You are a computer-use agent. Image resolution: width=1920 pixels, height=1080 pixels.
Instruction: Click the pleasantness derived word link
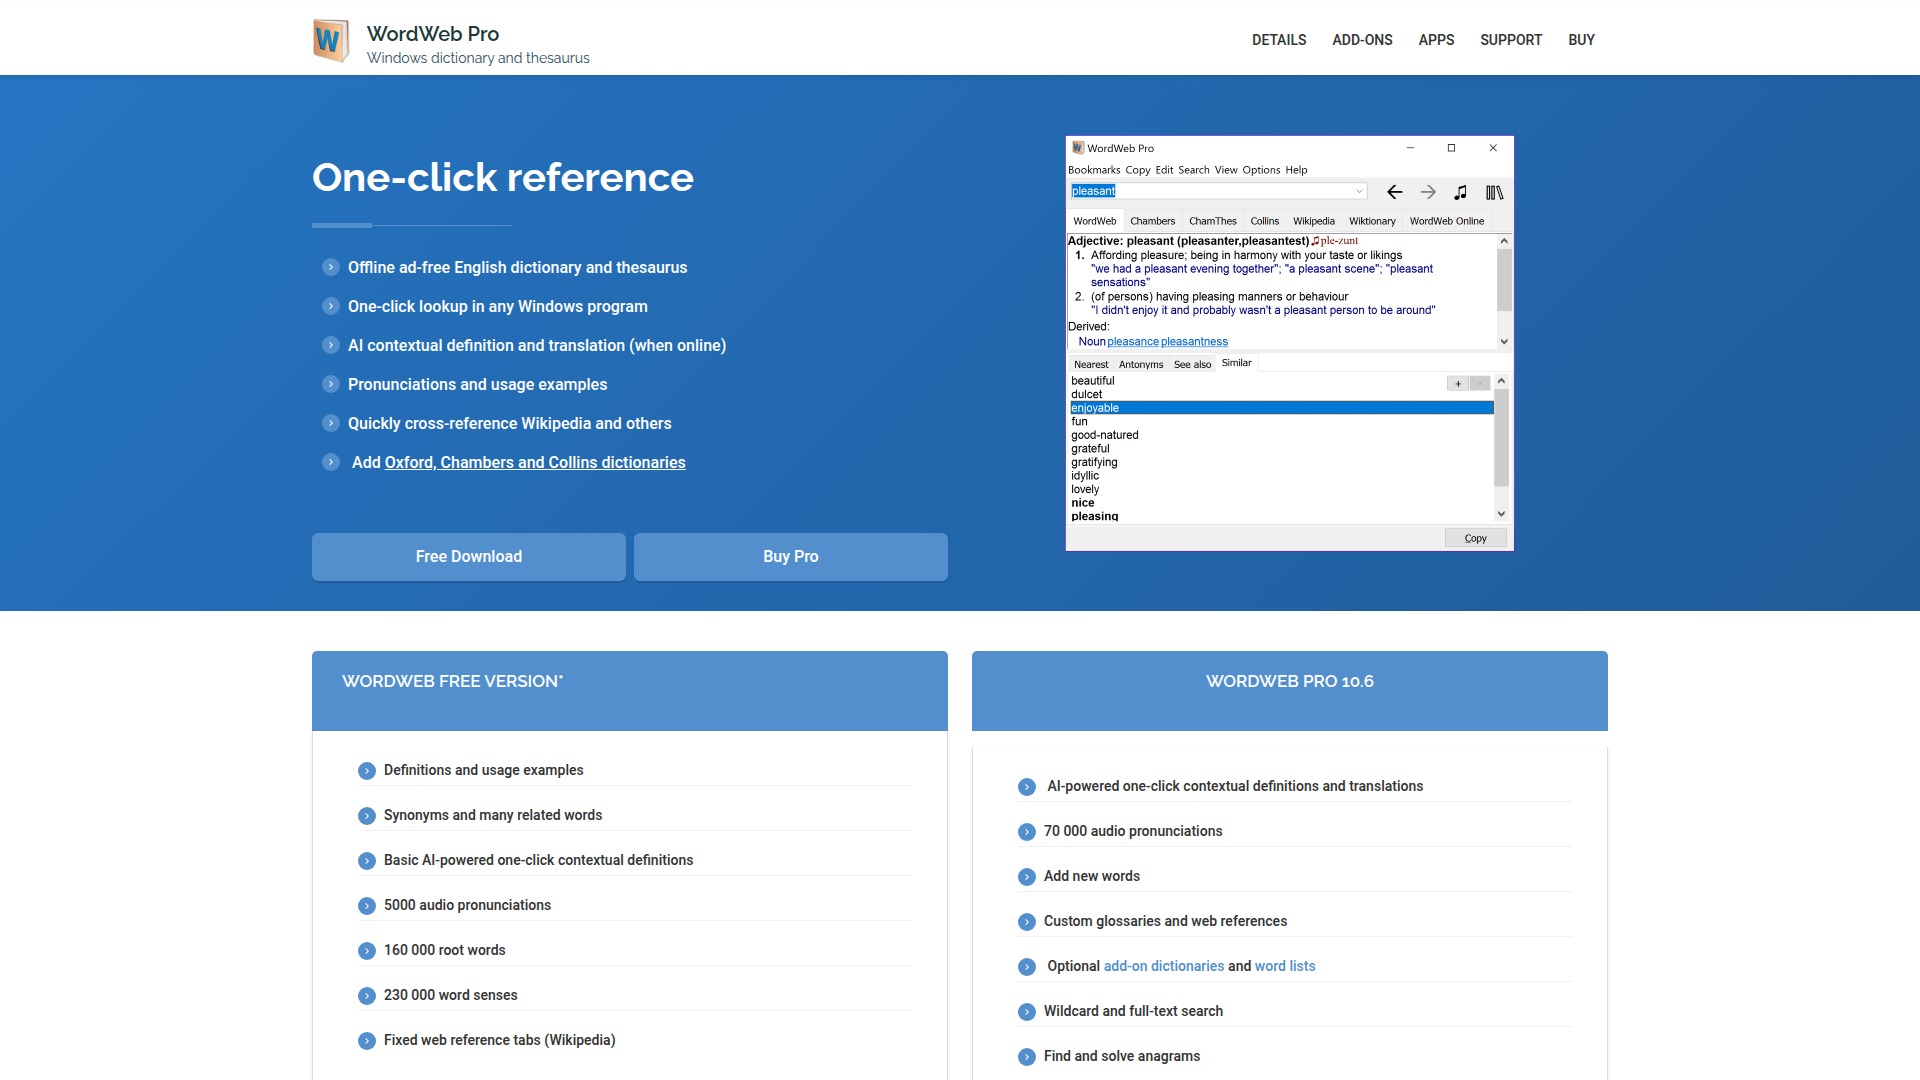tap(1194, 342)
